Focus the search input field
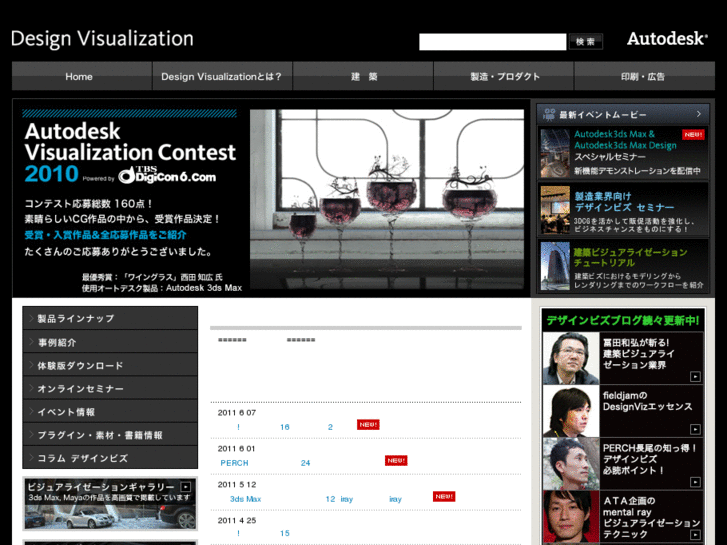727x545 pixels. [x=492, y=42]
